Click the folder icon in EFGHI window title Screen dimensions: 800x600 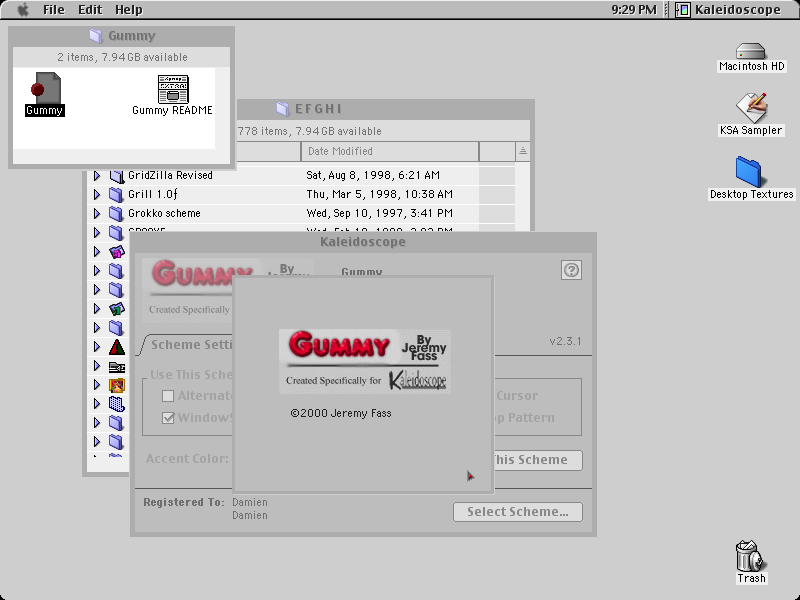pyautogui.click(x=282, y=109)
